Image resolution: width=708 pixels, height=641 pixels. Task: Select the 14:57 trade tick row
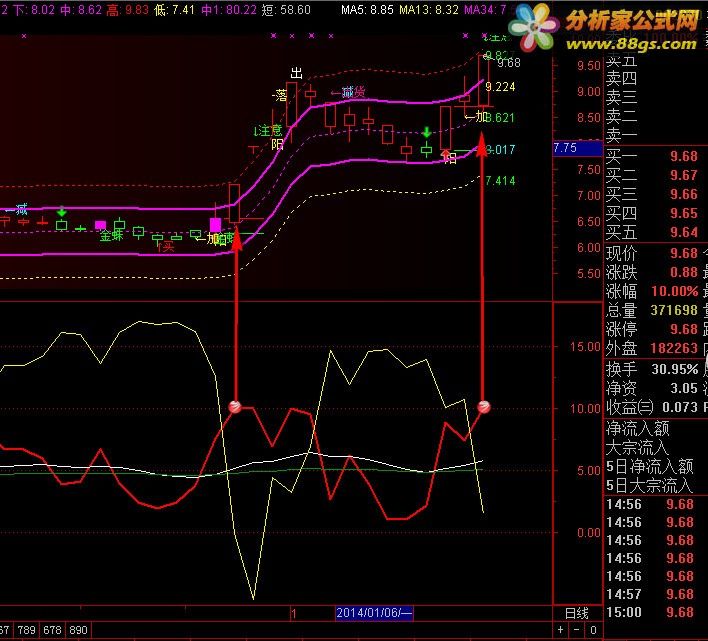650,594
